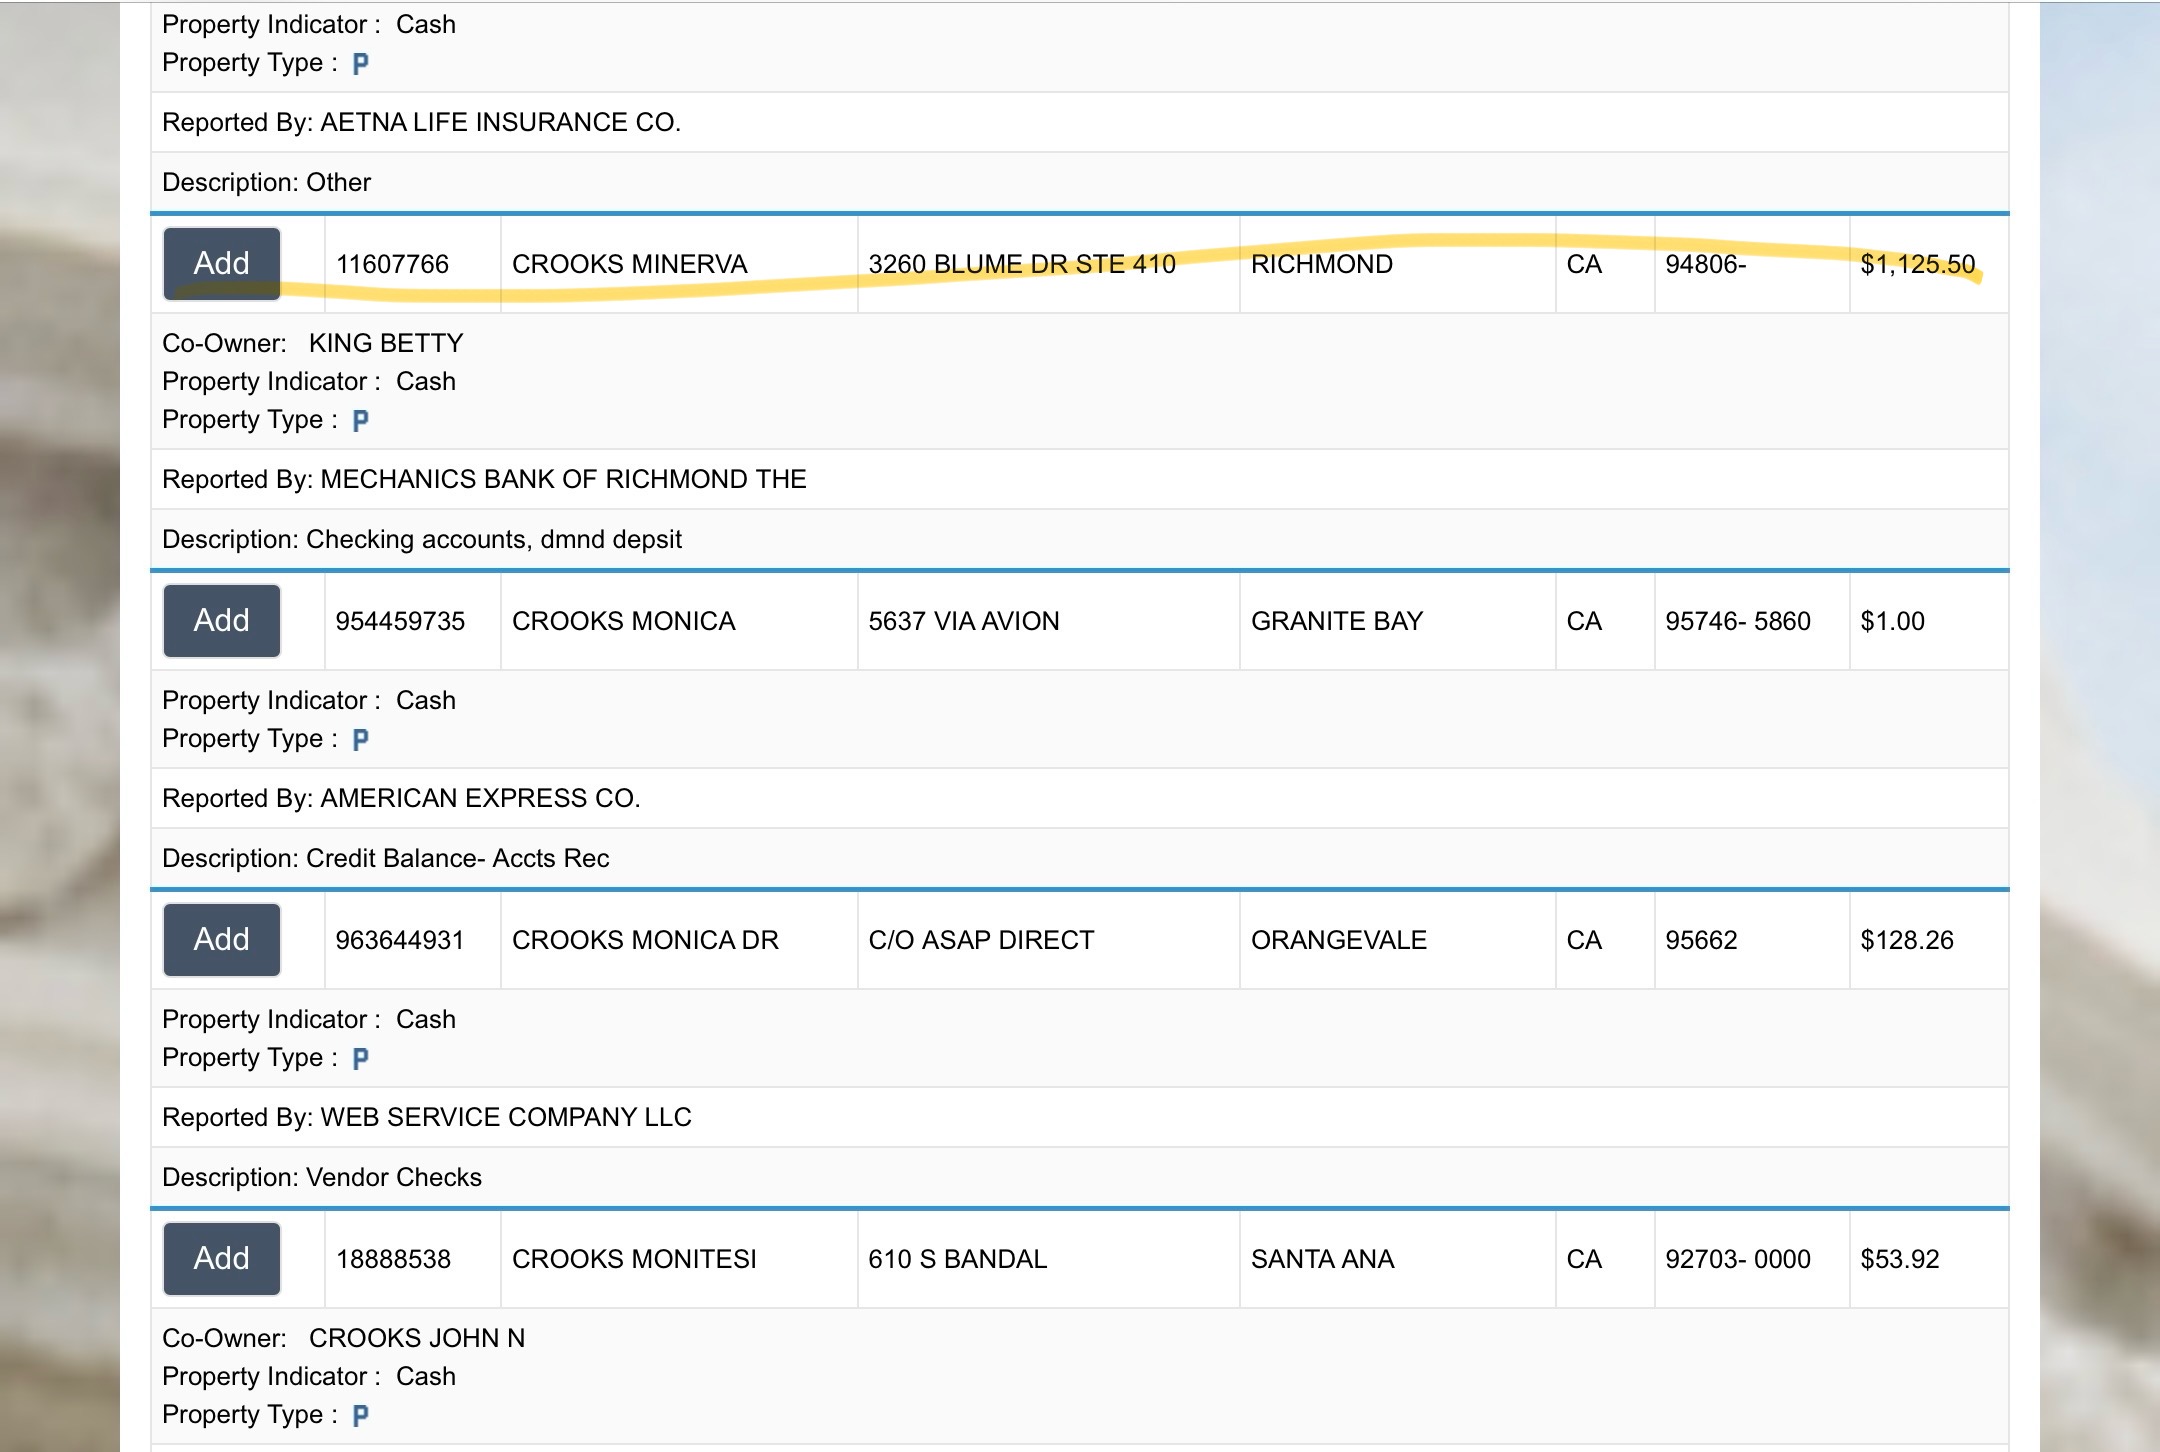2160x1452 pixels.
Task: Click the P property type icon under AETNA entry
Action: click(x=361, y=63)
